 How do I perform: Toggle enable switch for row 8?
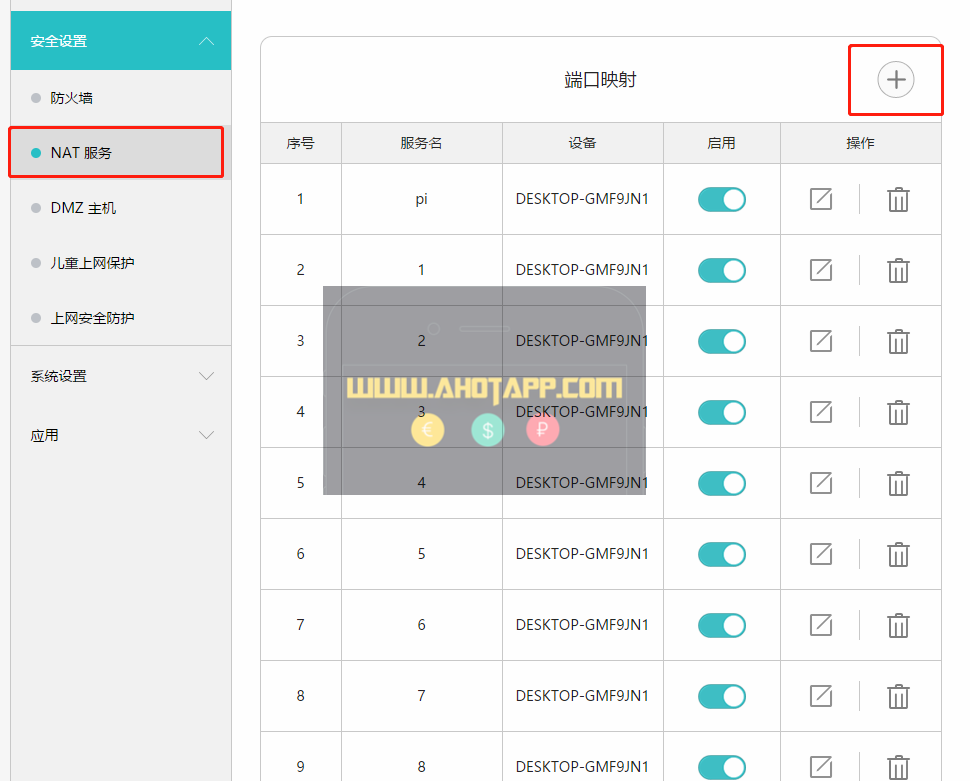(722, 696)
